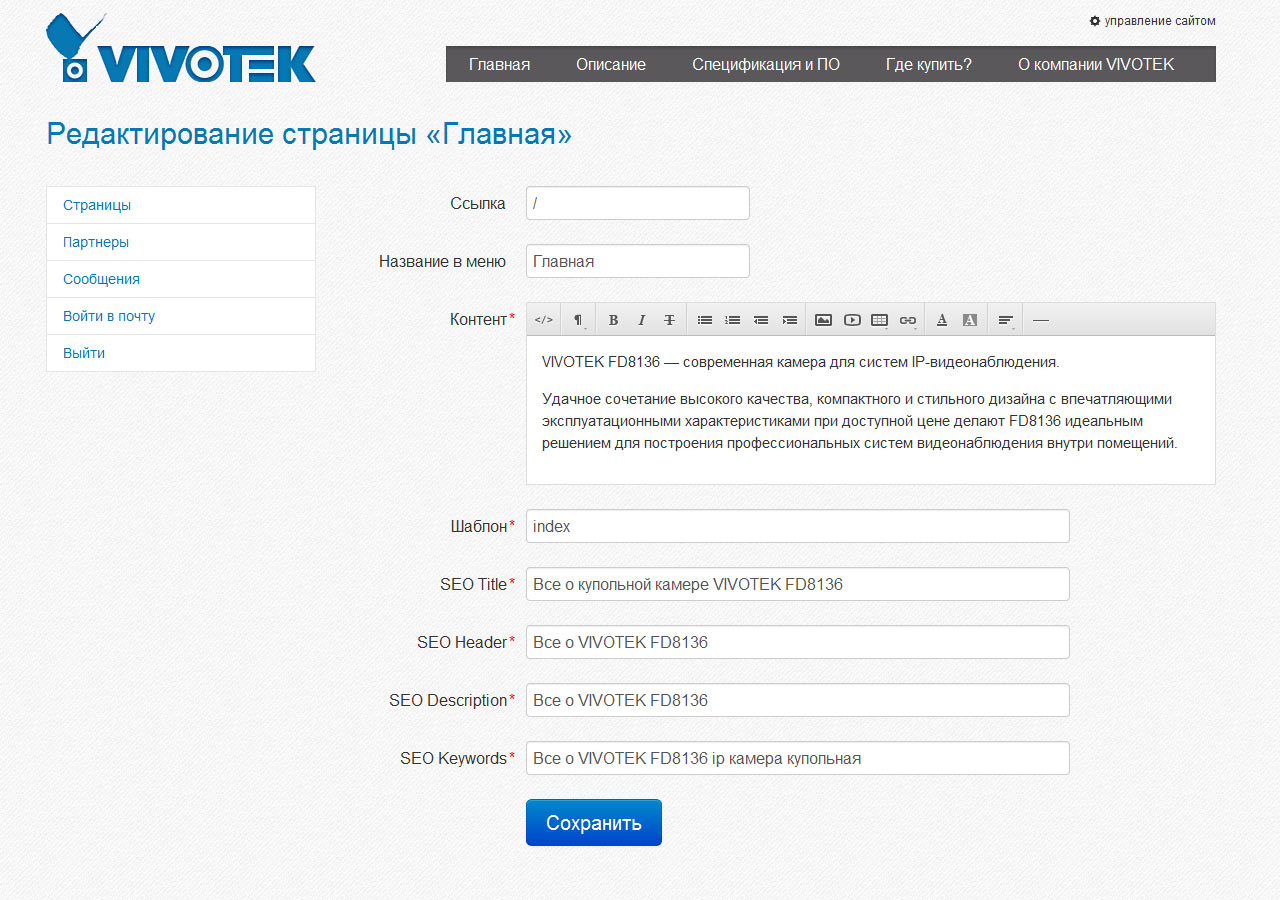Insert video via editor toolbar
Image resolution: width=1280 pixels, height=900 pixels.
coord(852,320)
